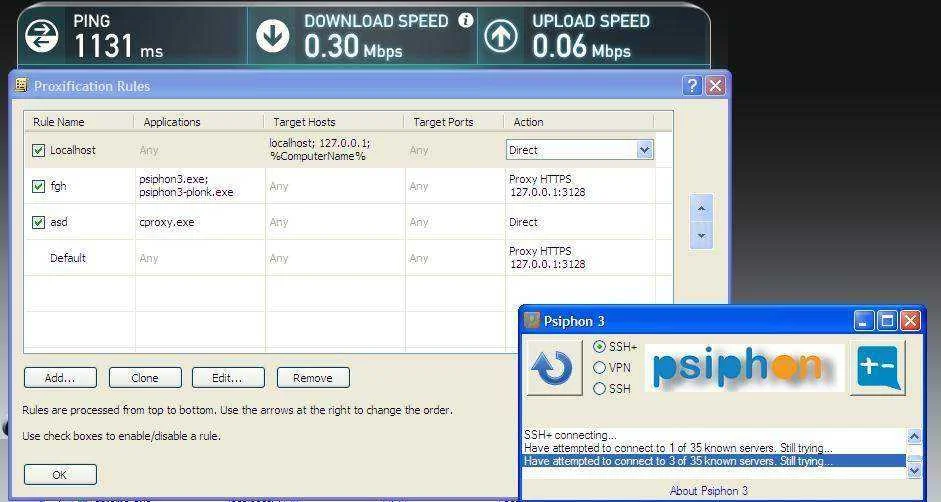Click the psiphon logo banner
This screenshot has height=502, width=941.
[744, 367]
